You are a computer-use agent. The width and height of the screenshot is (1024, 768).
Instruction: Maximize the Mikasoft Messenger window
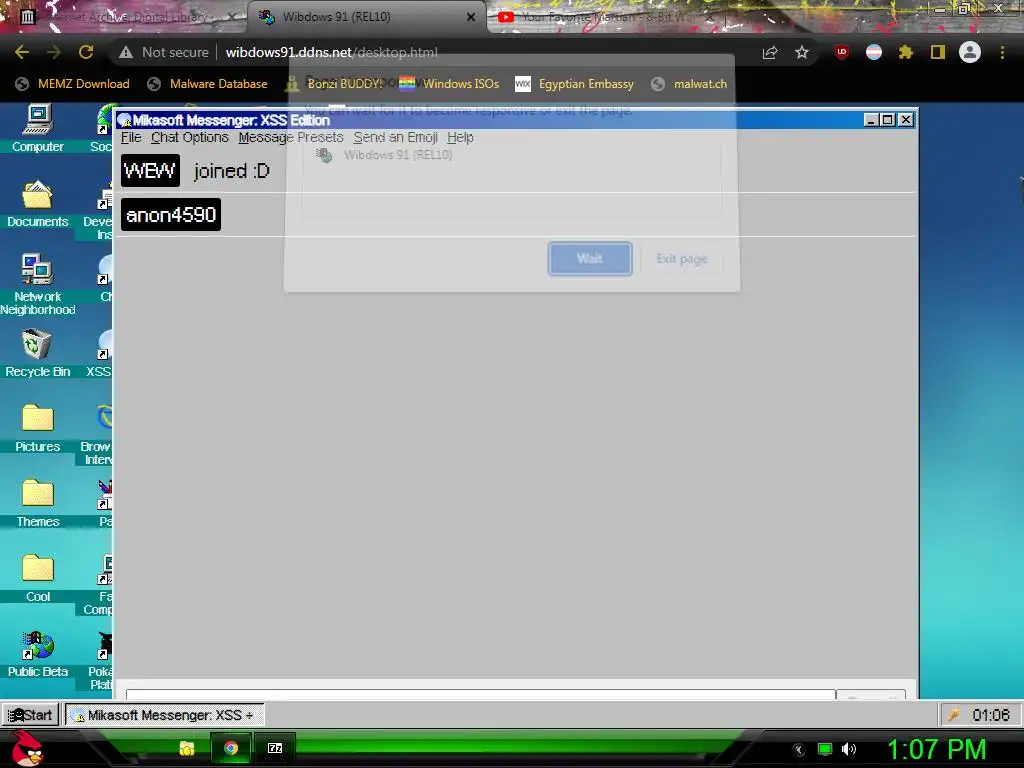[x=888, y=120]
